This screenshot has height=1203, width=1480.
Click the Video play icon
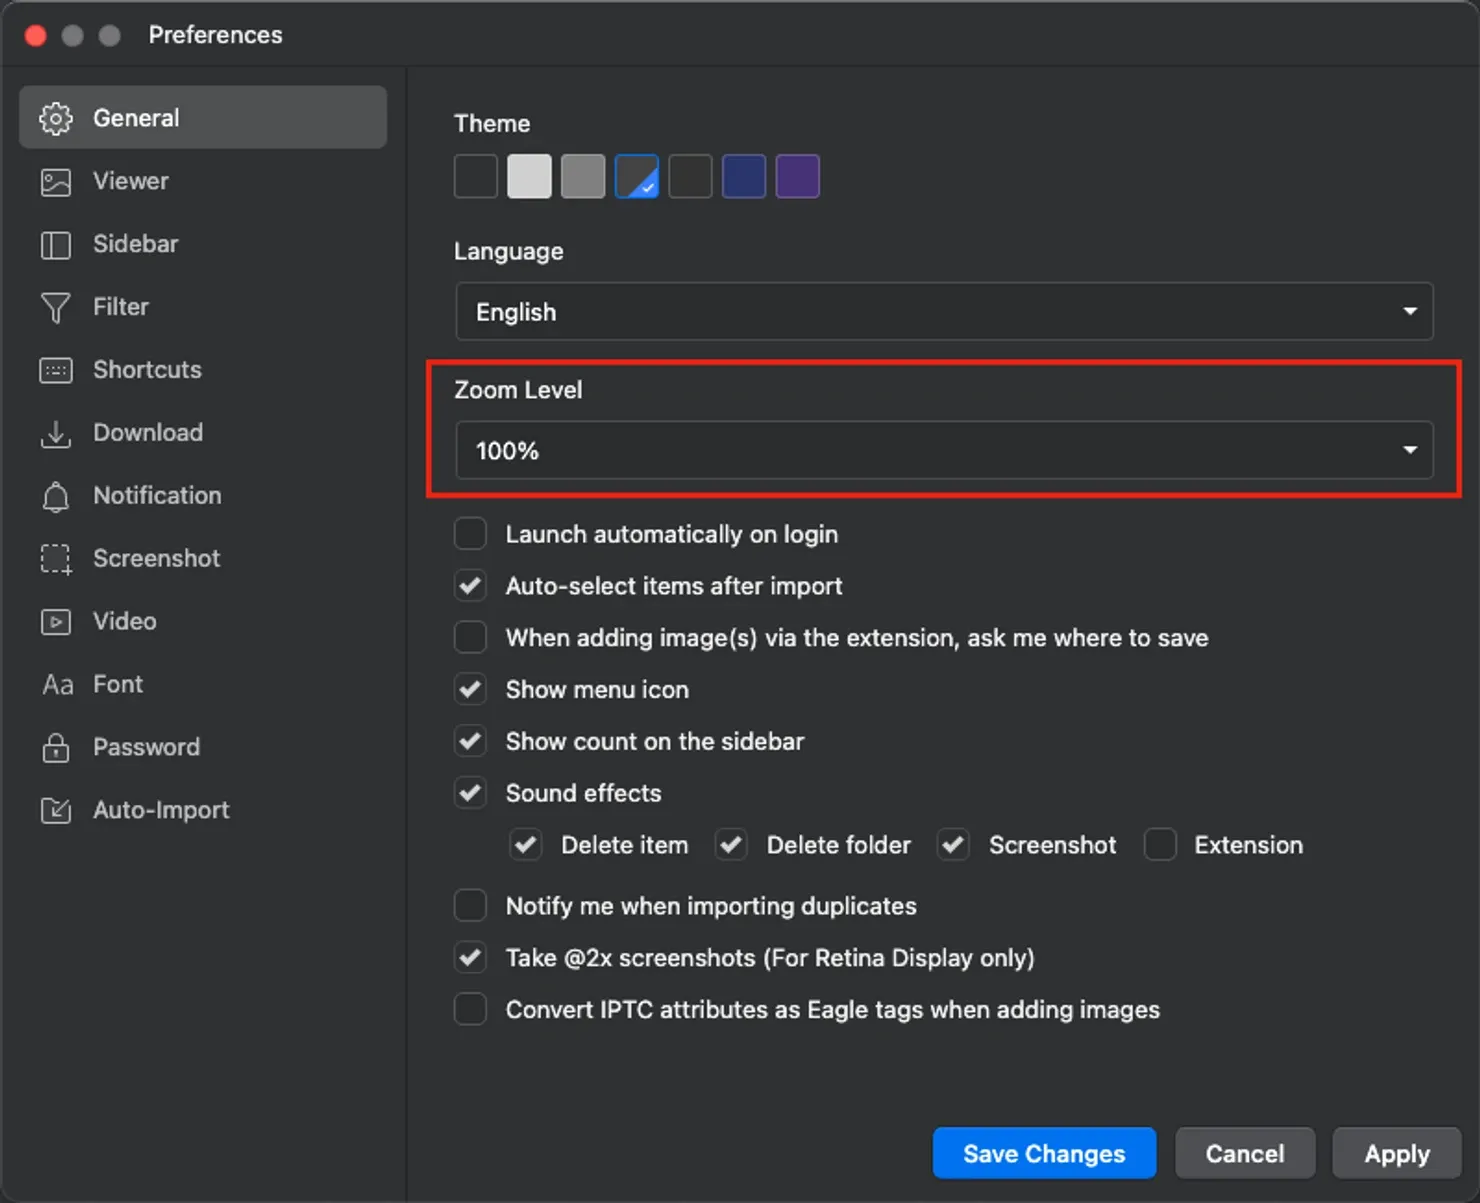[56, 622]
